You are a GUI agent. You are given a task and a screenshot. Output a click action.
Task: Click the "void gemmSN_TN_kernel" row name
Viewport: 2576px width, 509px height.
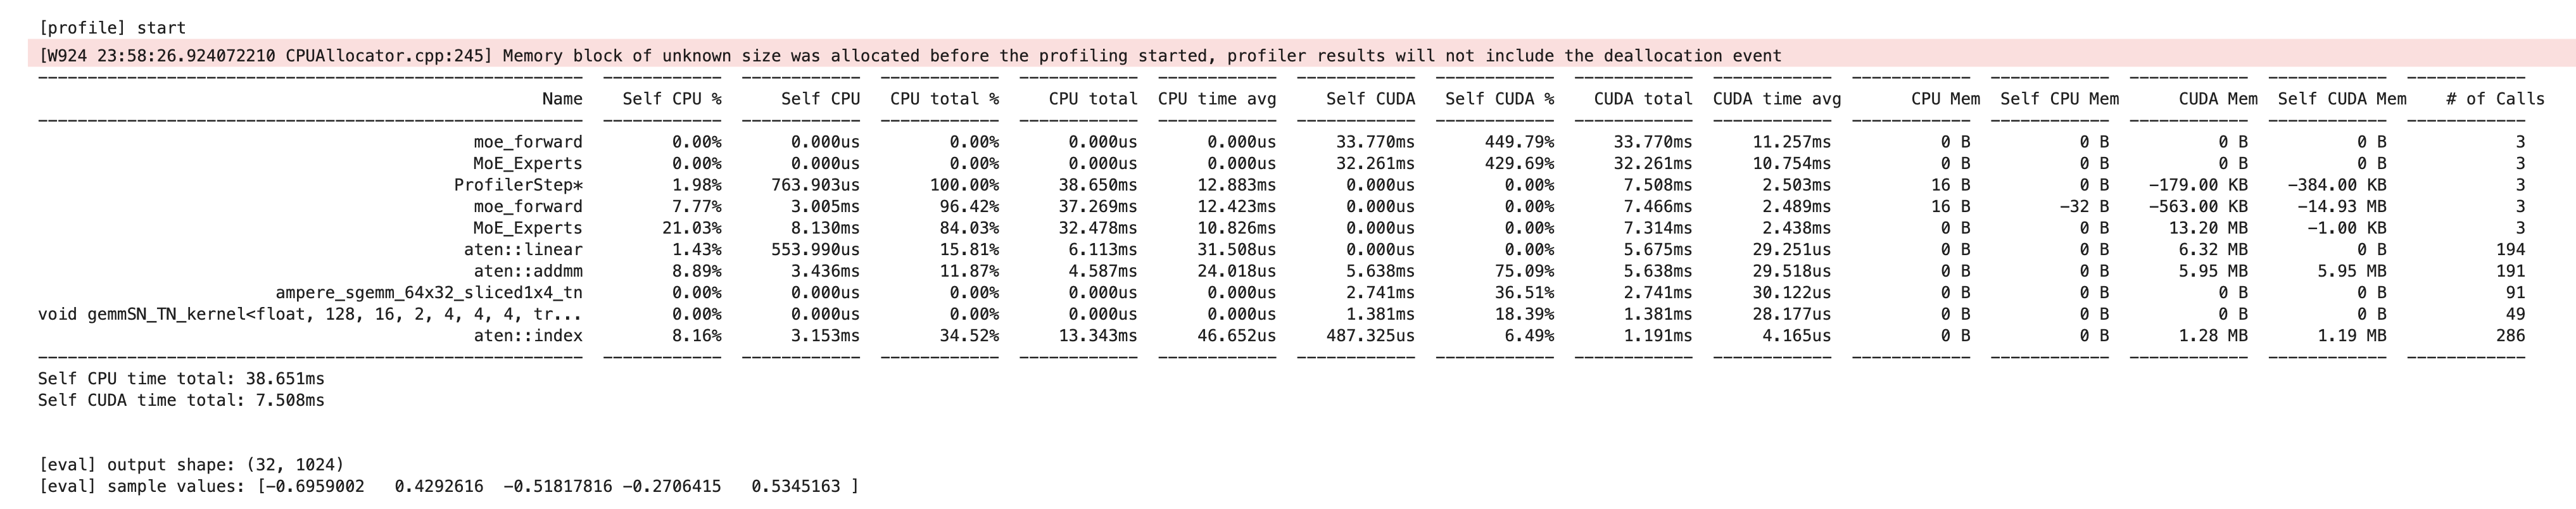tap(310, 314)
